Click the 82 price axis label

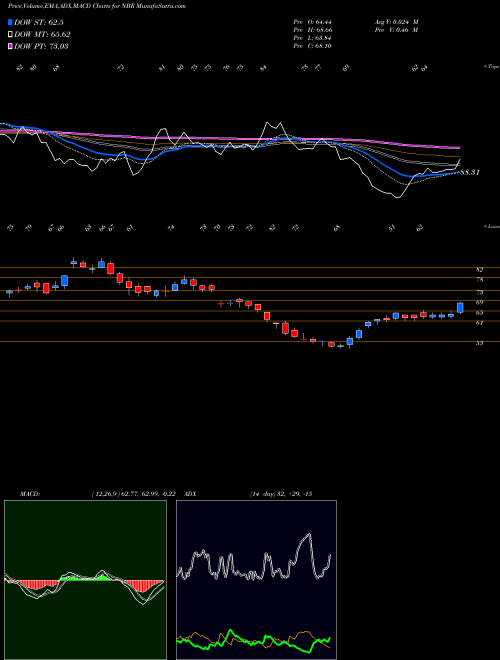(479, 269)
